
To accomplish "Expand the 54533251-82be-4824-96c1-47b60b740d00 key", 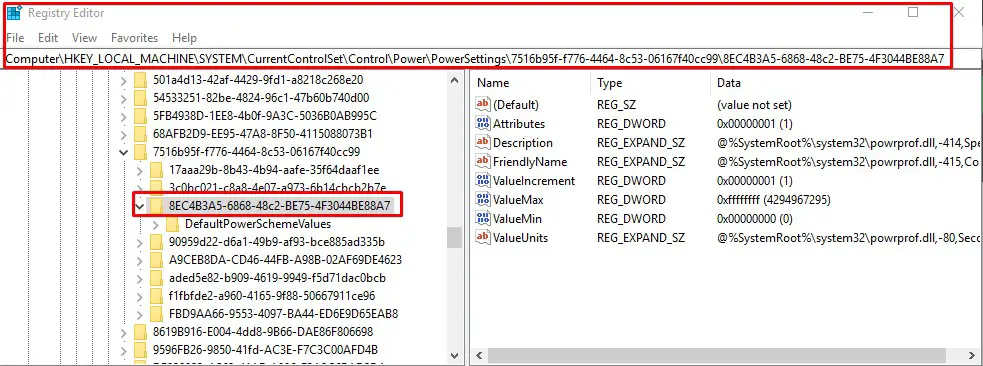I will coord(124,98).
